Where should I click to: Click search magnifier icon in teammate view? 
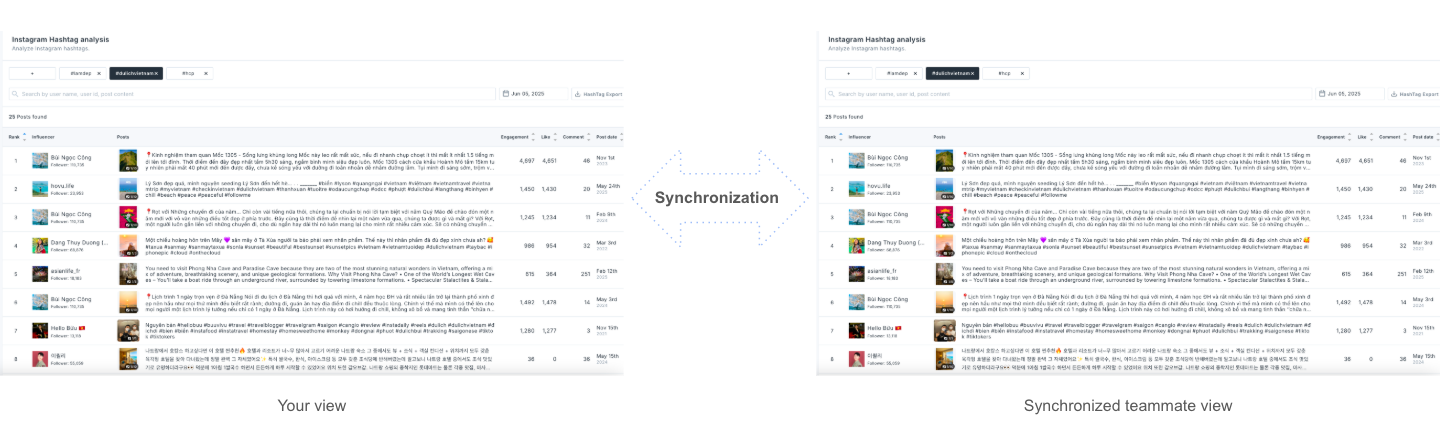click(832, 94)
